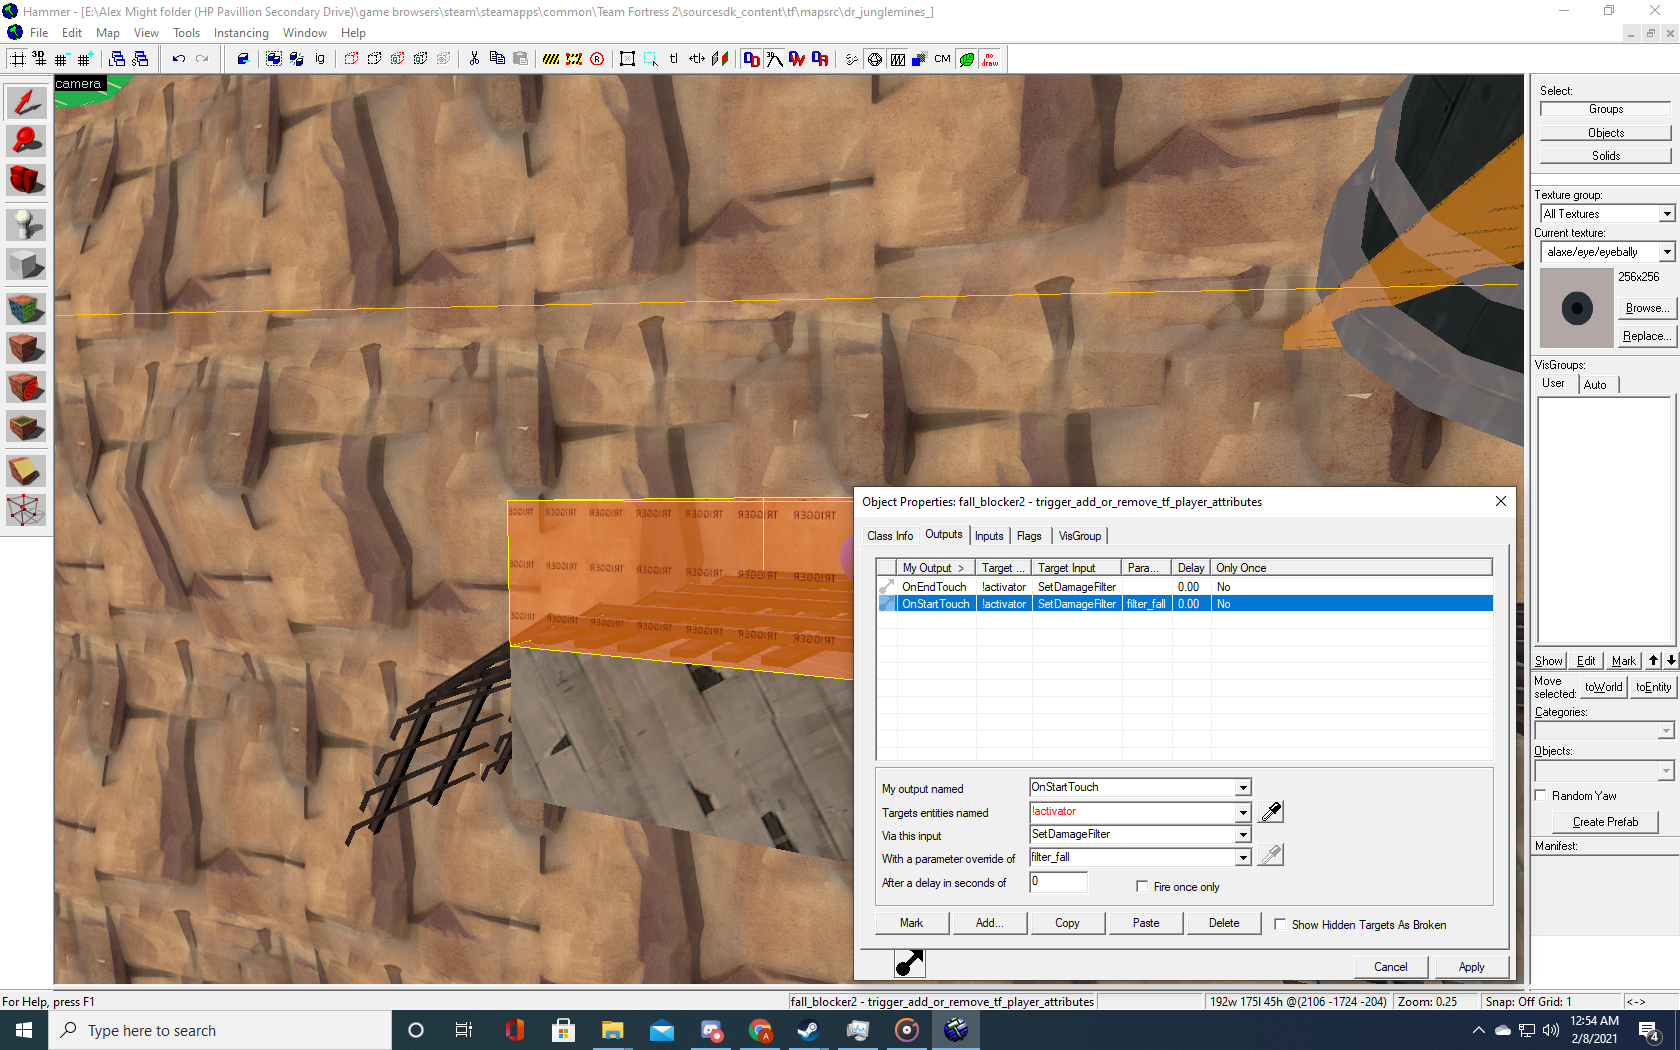Click the taskbar search box
The image size is (1680, 1050).
coord(220,1030)
